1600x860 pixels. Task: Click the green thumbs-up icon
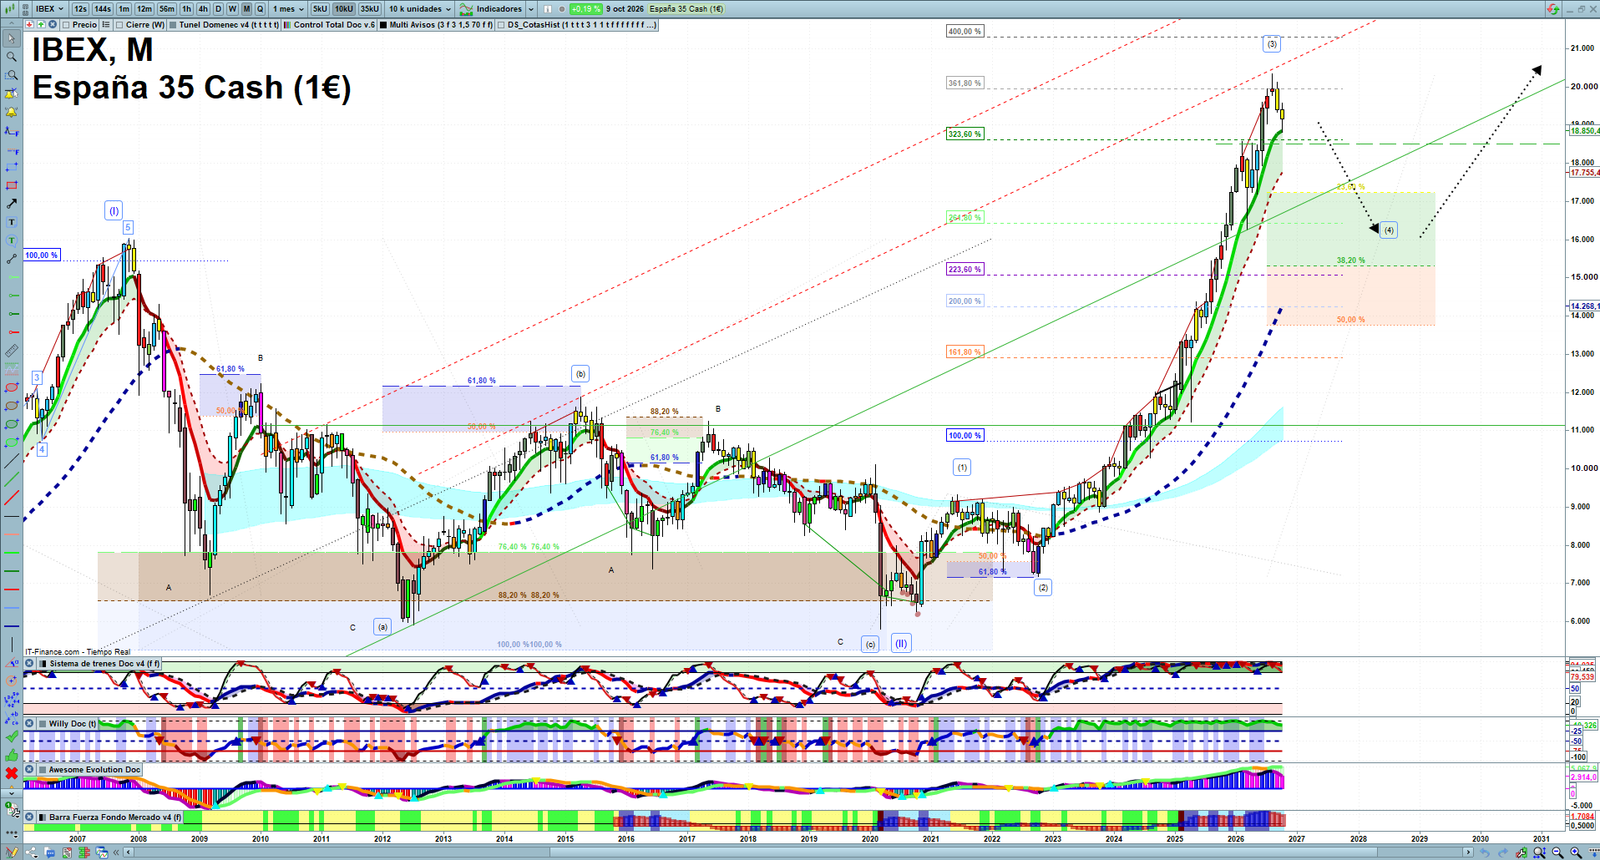[x=11, y=755]
